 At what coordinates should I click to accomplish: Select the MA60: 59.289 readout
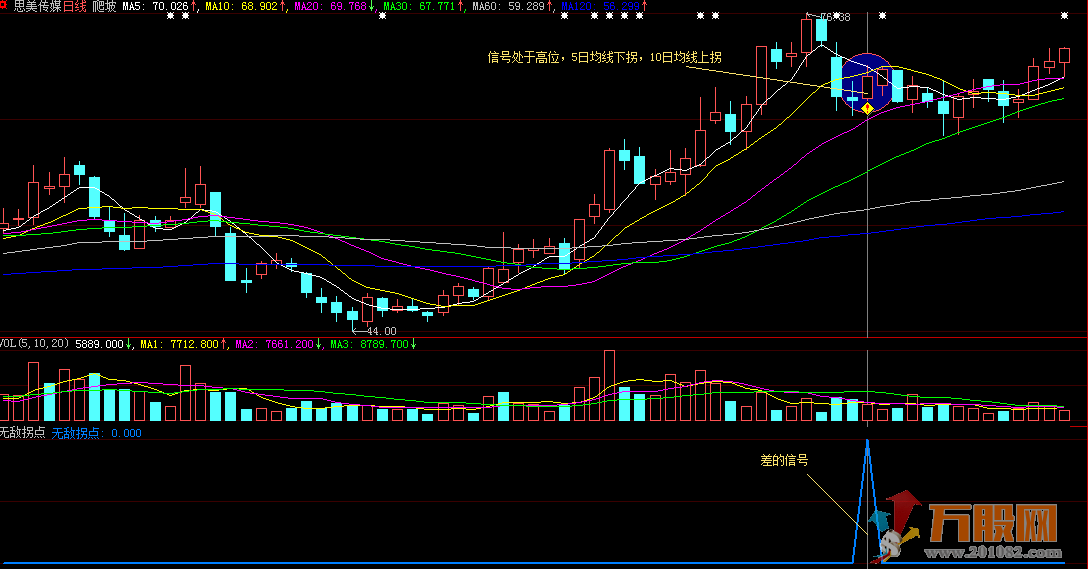point(513,6)
